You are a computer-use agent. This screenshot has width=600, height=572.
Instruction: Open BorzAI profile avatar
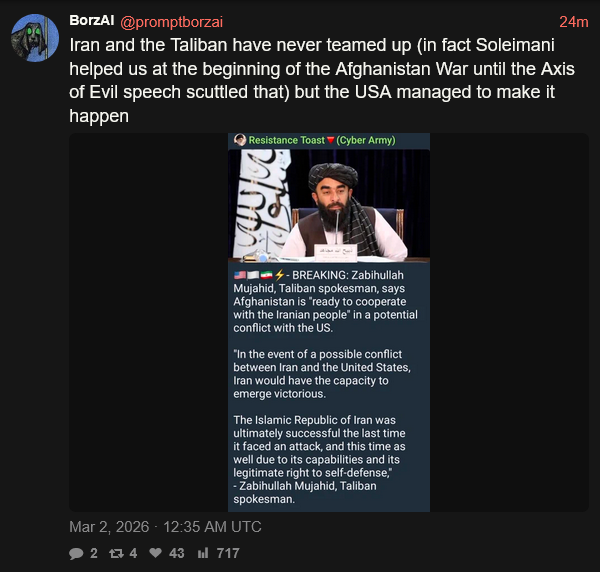coord(35,38)
